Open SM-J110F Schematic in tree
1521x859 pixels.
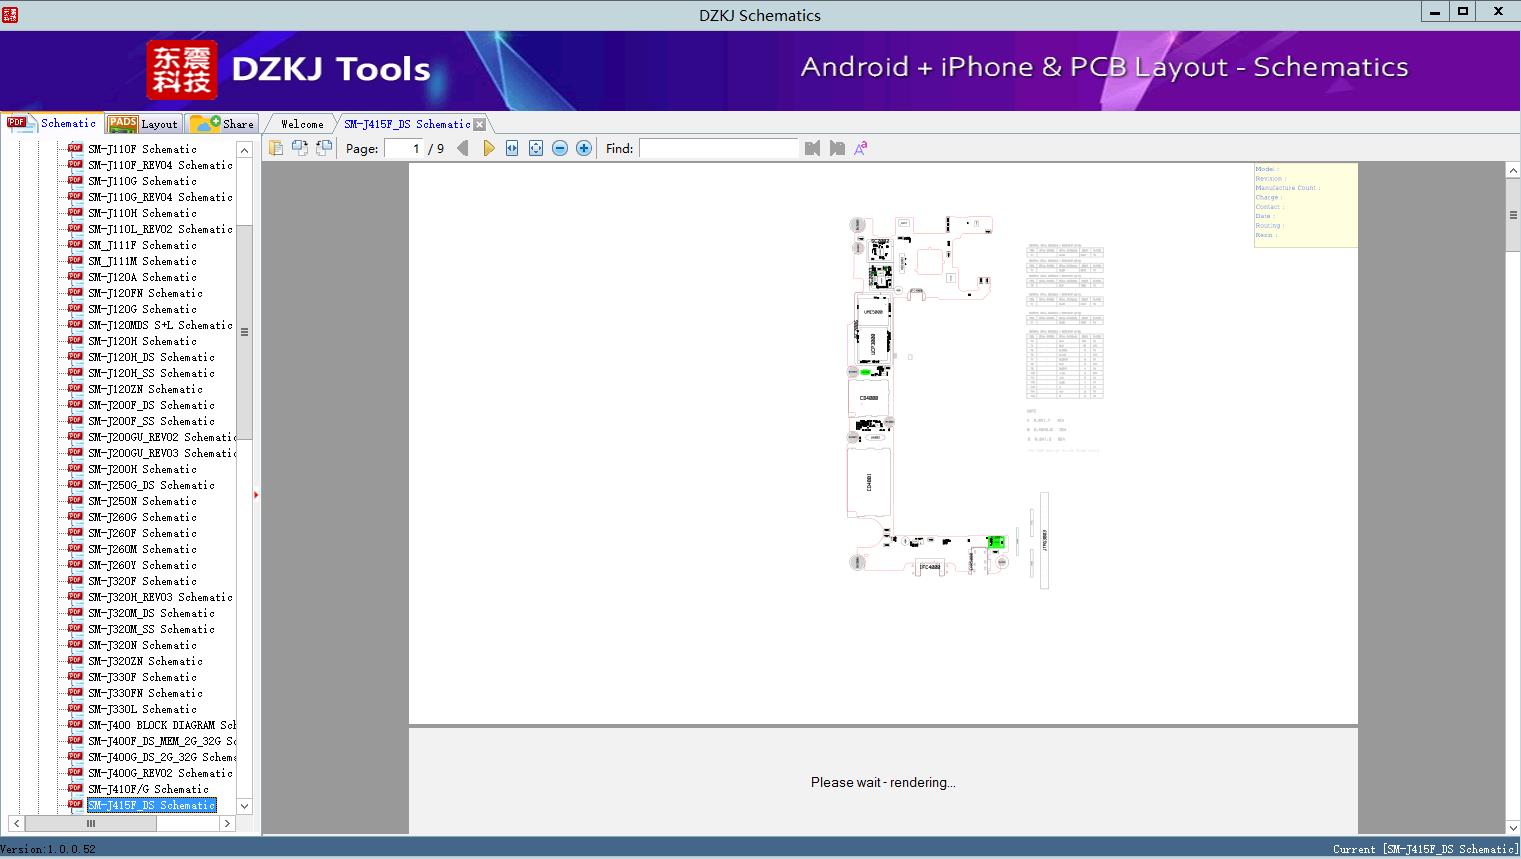pos(142,149)
